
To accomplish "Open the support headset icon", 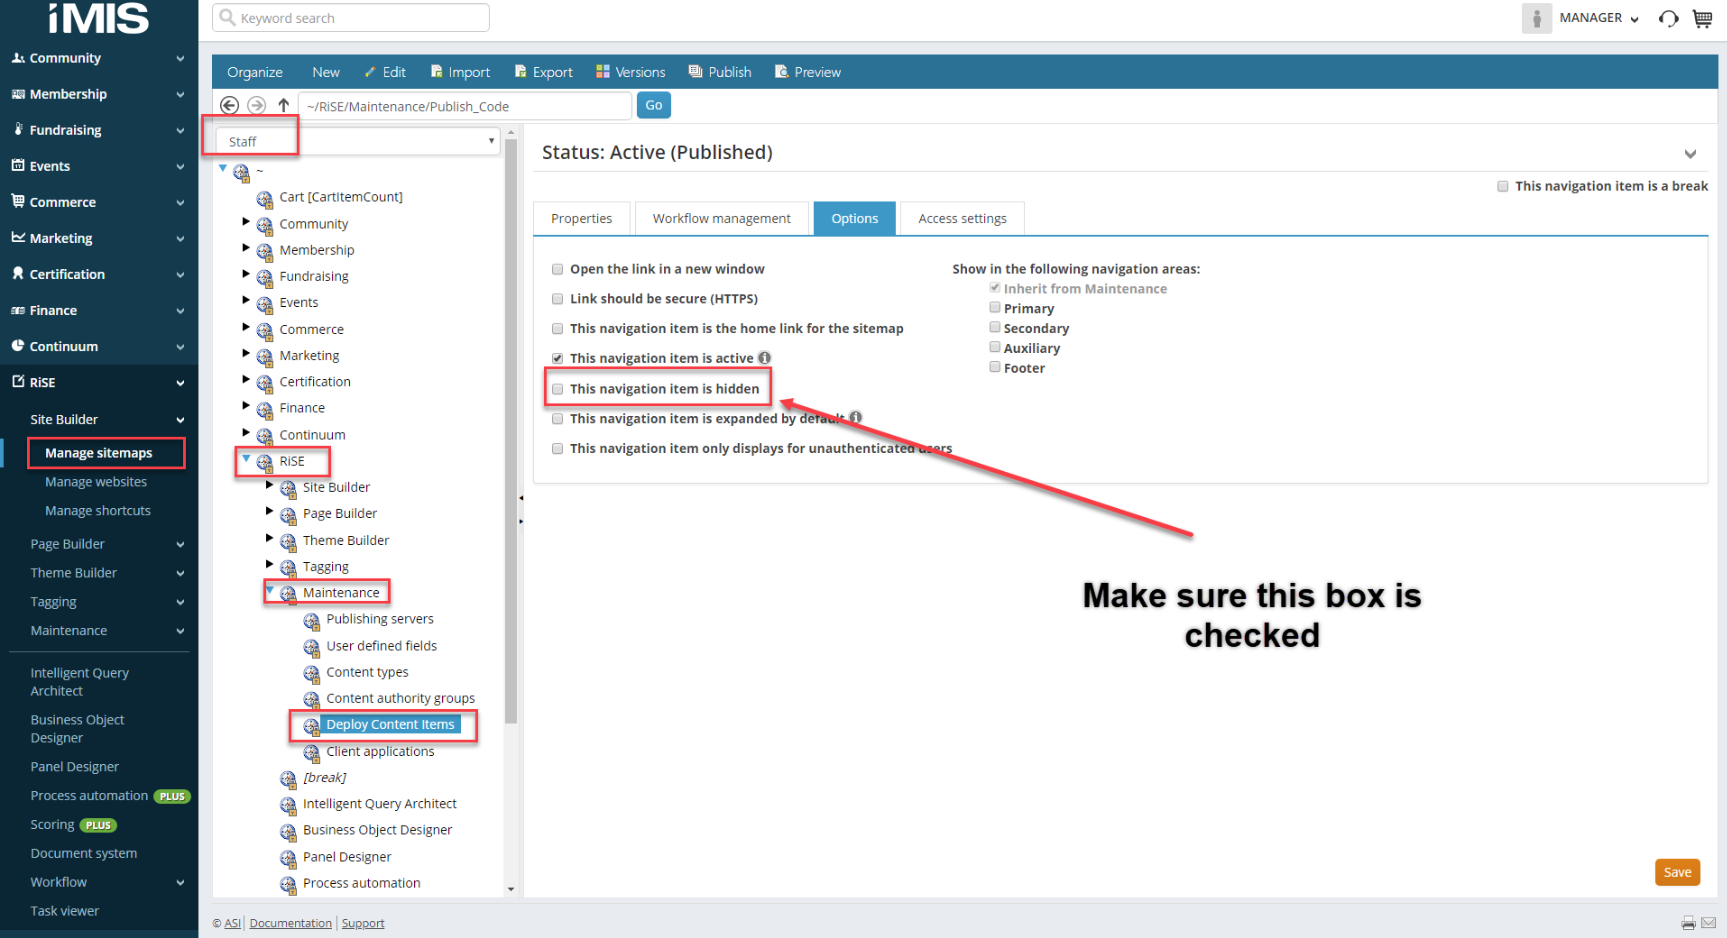I will click(1668, 18).
